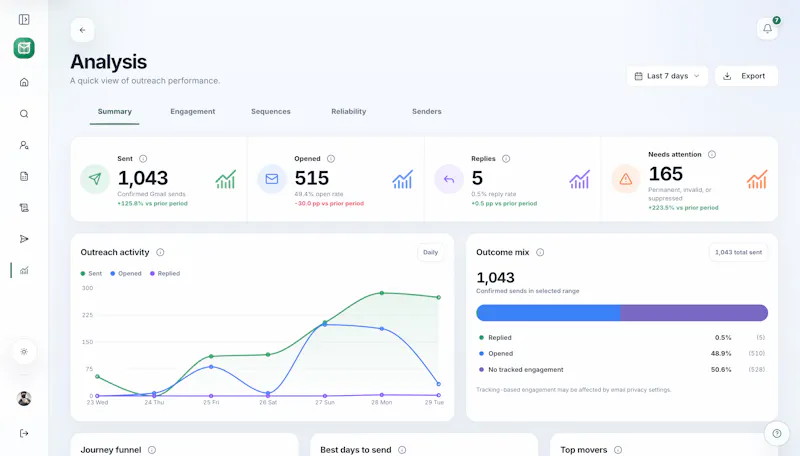800x456 pixels.
Task: Show info for the Opened metric
Action: (x=331, y=159)
